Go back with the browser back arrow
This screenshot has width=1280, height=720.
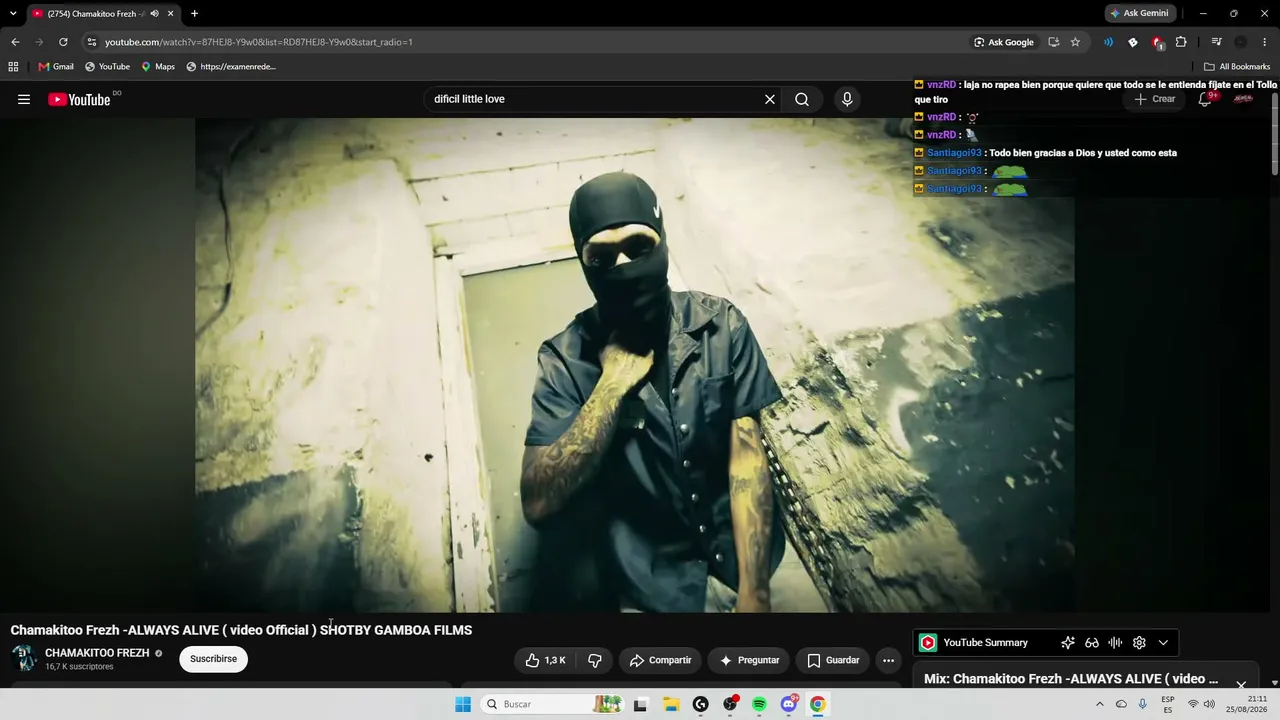(x=15, y=42)
